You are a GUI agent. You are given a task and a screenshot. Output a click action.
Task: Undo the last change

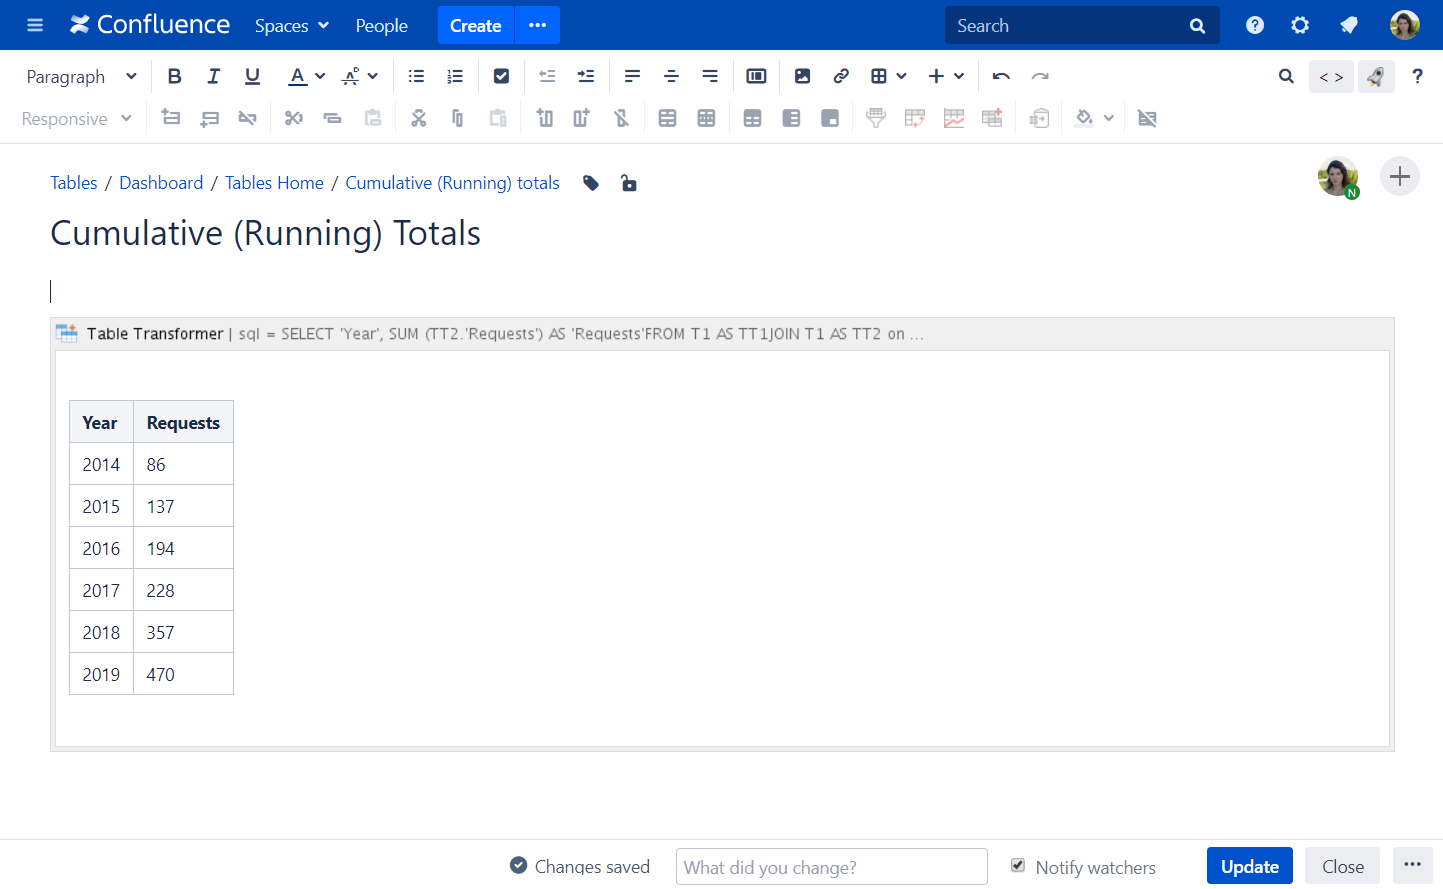click(x=1000, y=76)
